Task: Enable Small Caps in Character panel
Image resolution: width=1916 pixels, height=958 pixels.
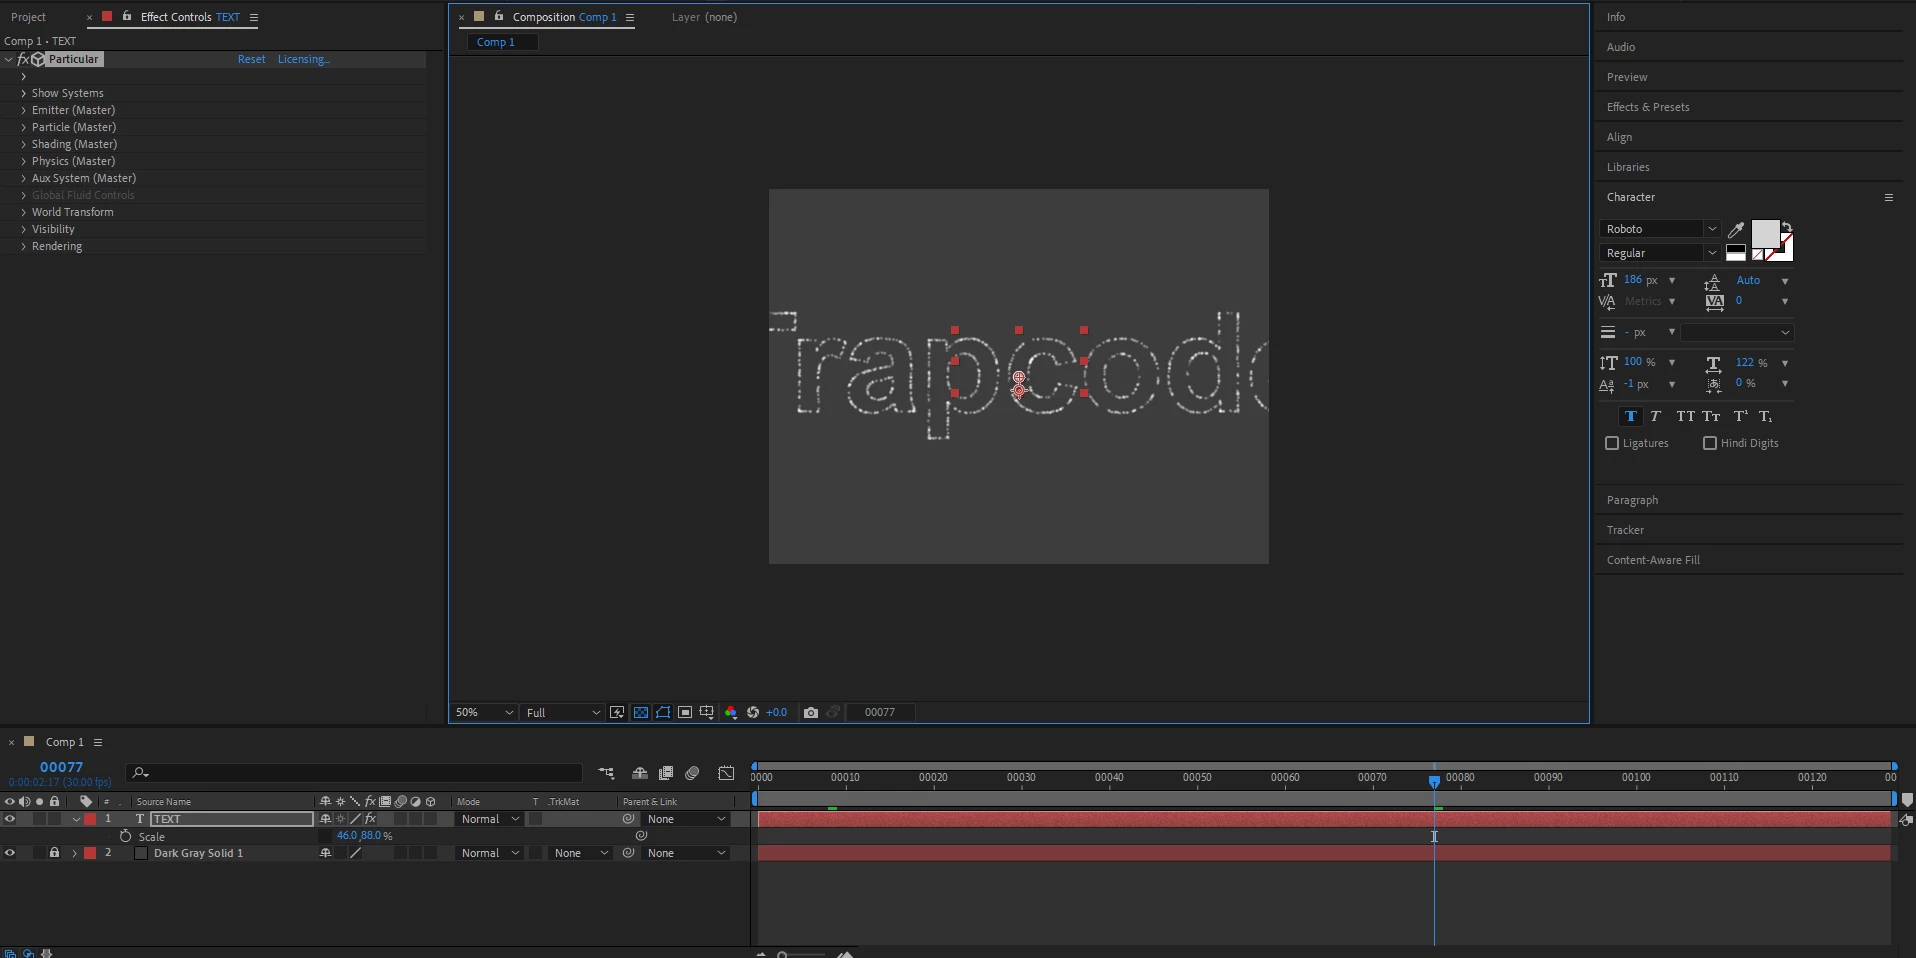Action: coord(1712,416)
